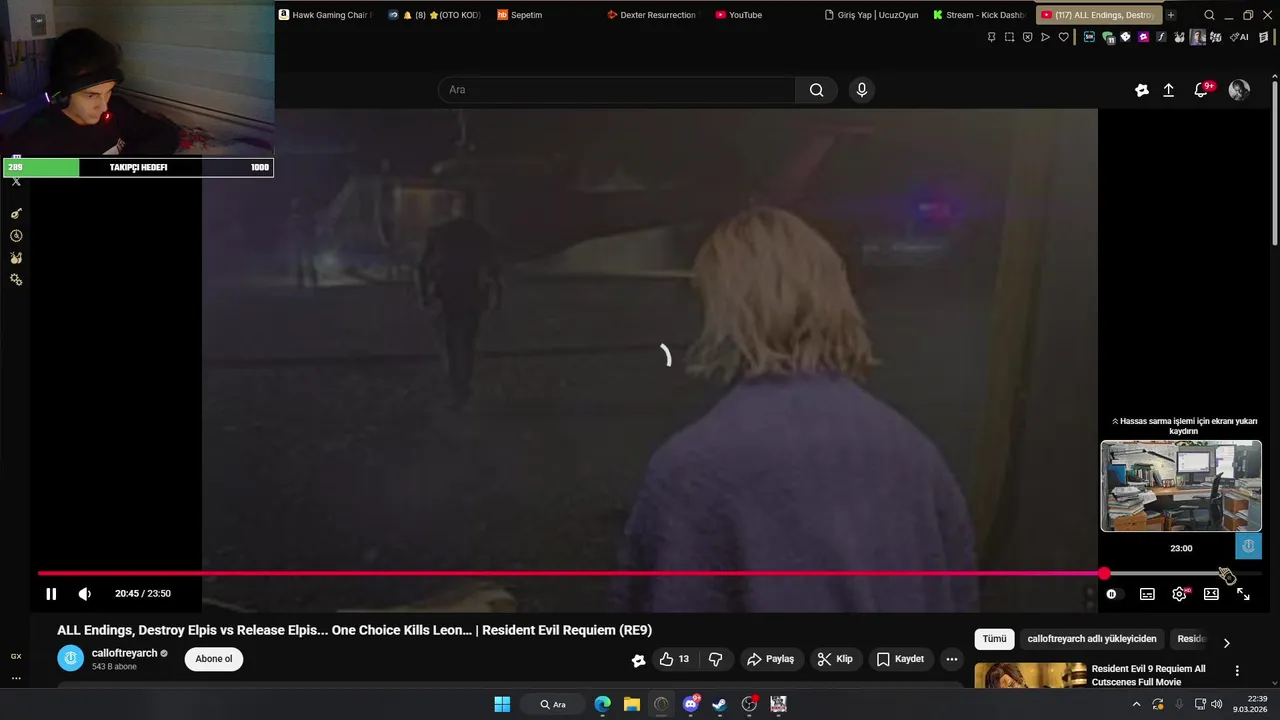Click the heart bookmark icon in toolbar
Image resolution: width=1280 pixels, height=720 pixels.
point(1063,37)
